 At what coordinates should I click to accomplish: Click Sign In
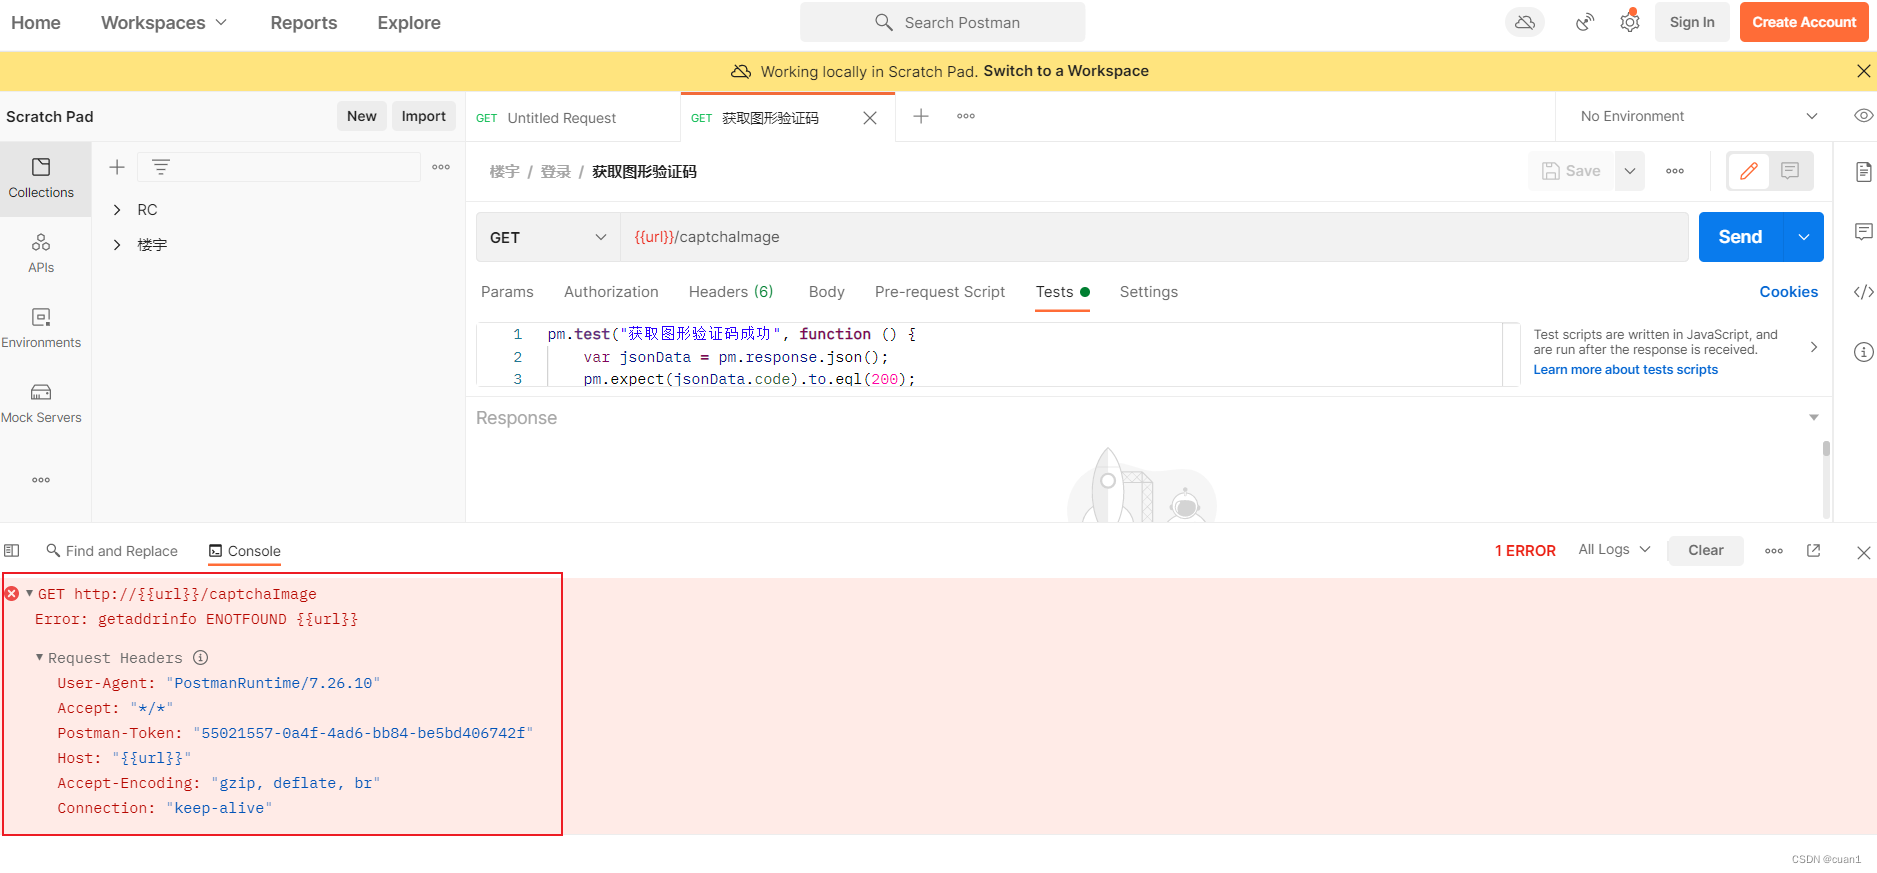coord(1692,22)
